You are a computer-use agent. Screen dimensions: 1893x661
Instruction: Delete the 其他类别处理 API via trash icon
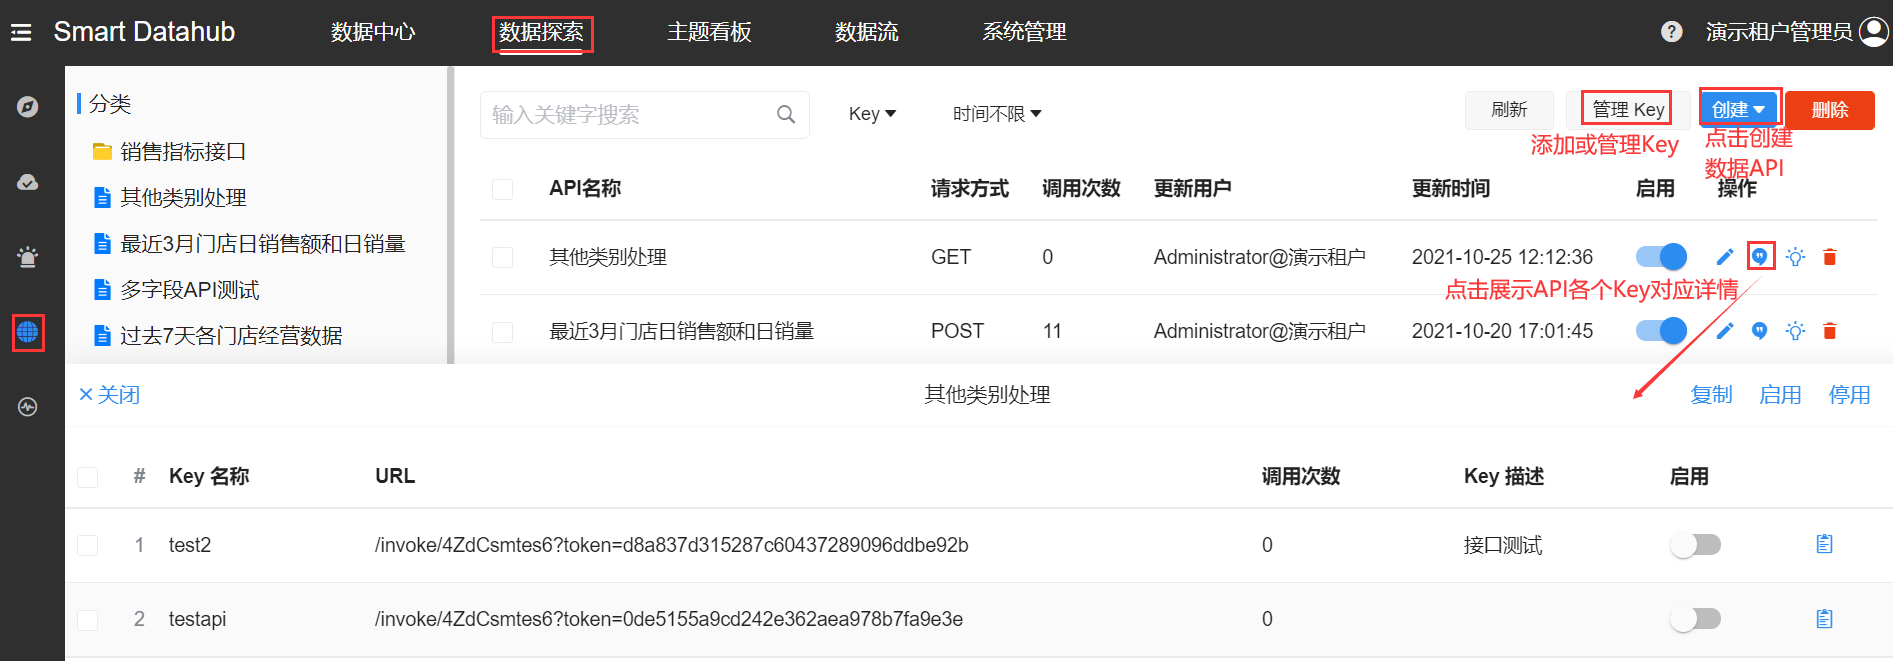coord(1830,257)
